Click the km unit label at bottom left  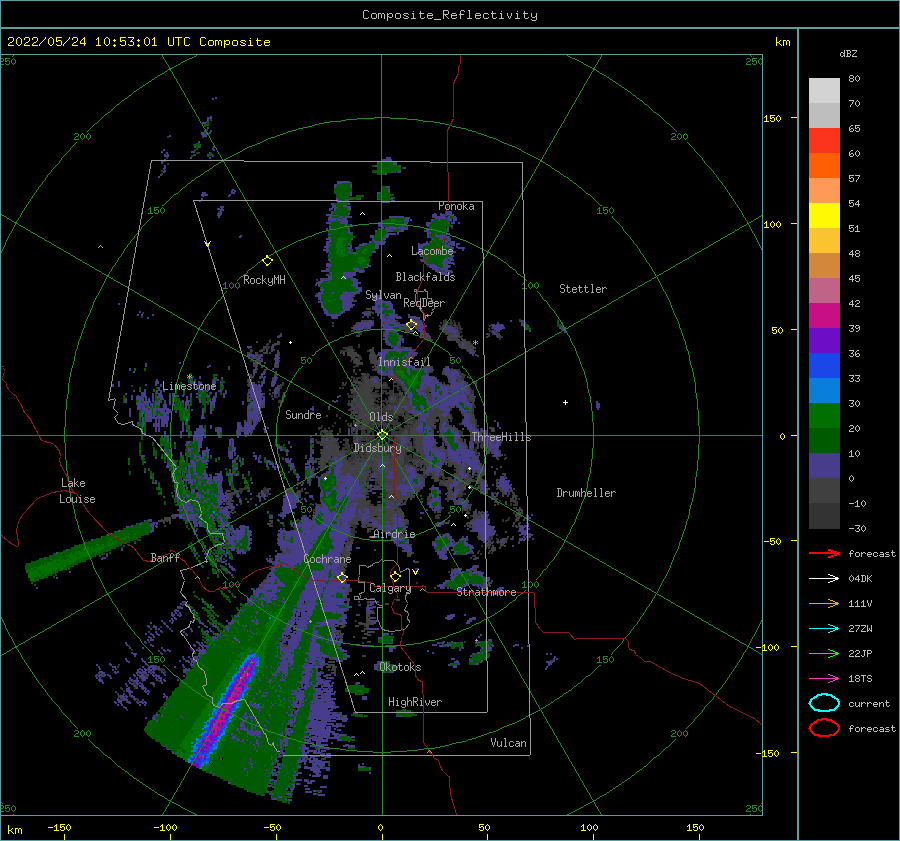[x=14, y=830]
